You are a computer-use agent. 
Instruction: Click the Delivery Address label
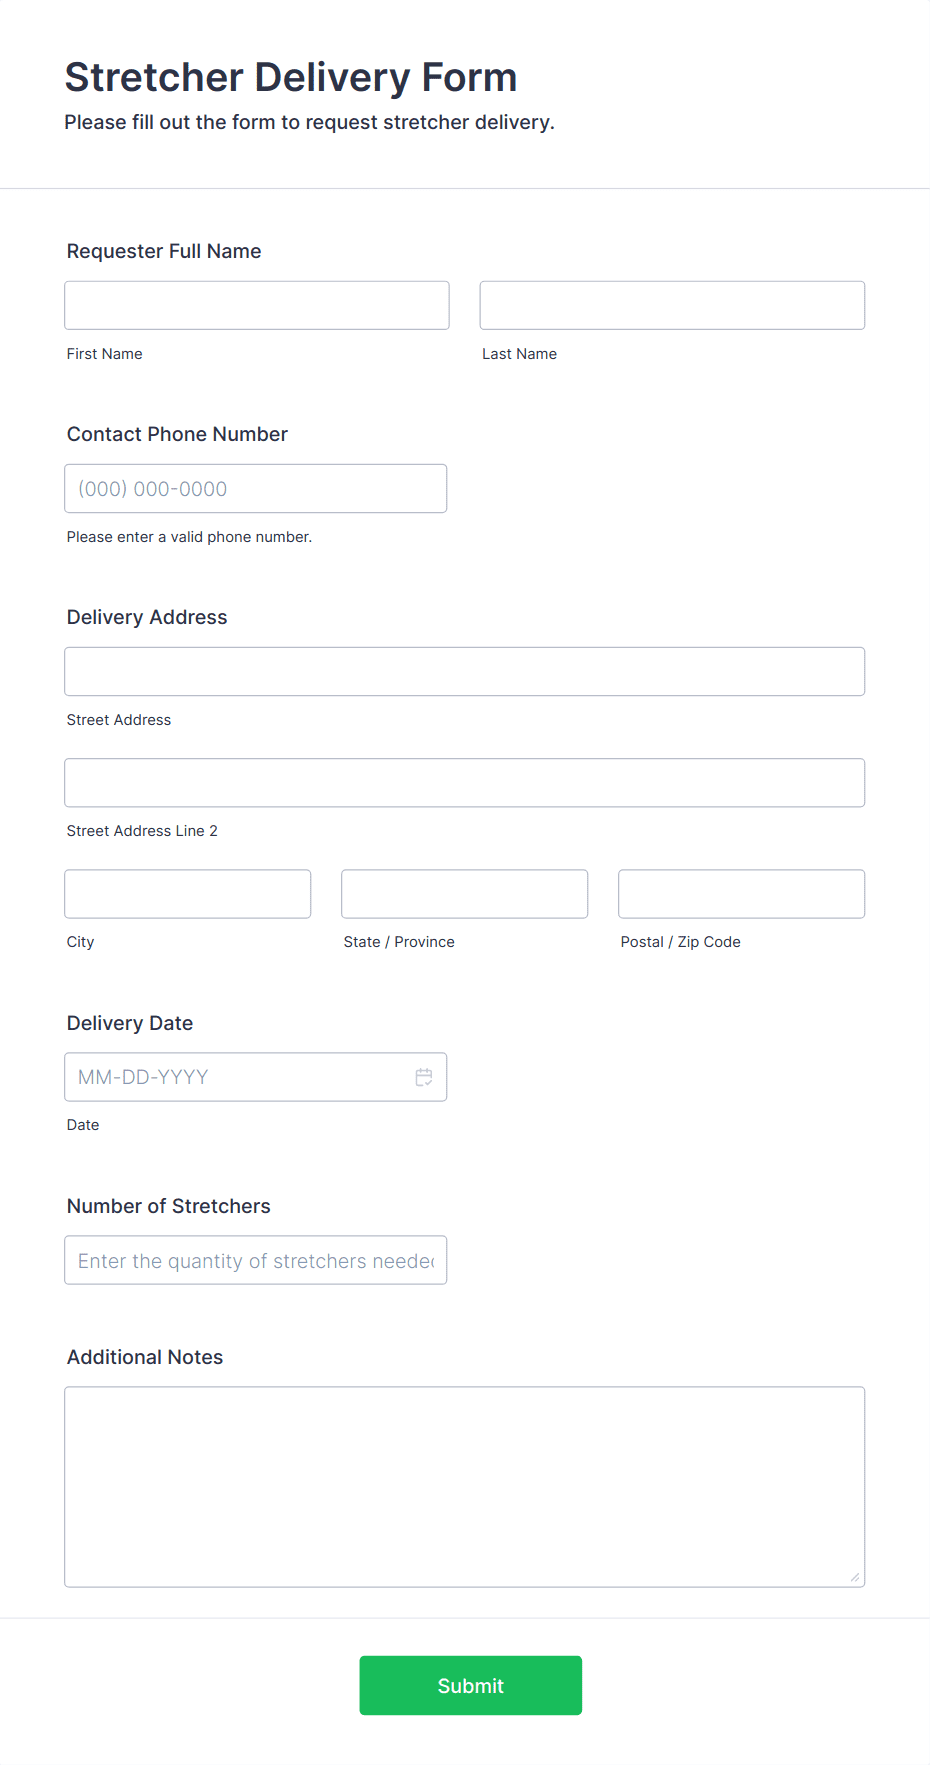147,617
